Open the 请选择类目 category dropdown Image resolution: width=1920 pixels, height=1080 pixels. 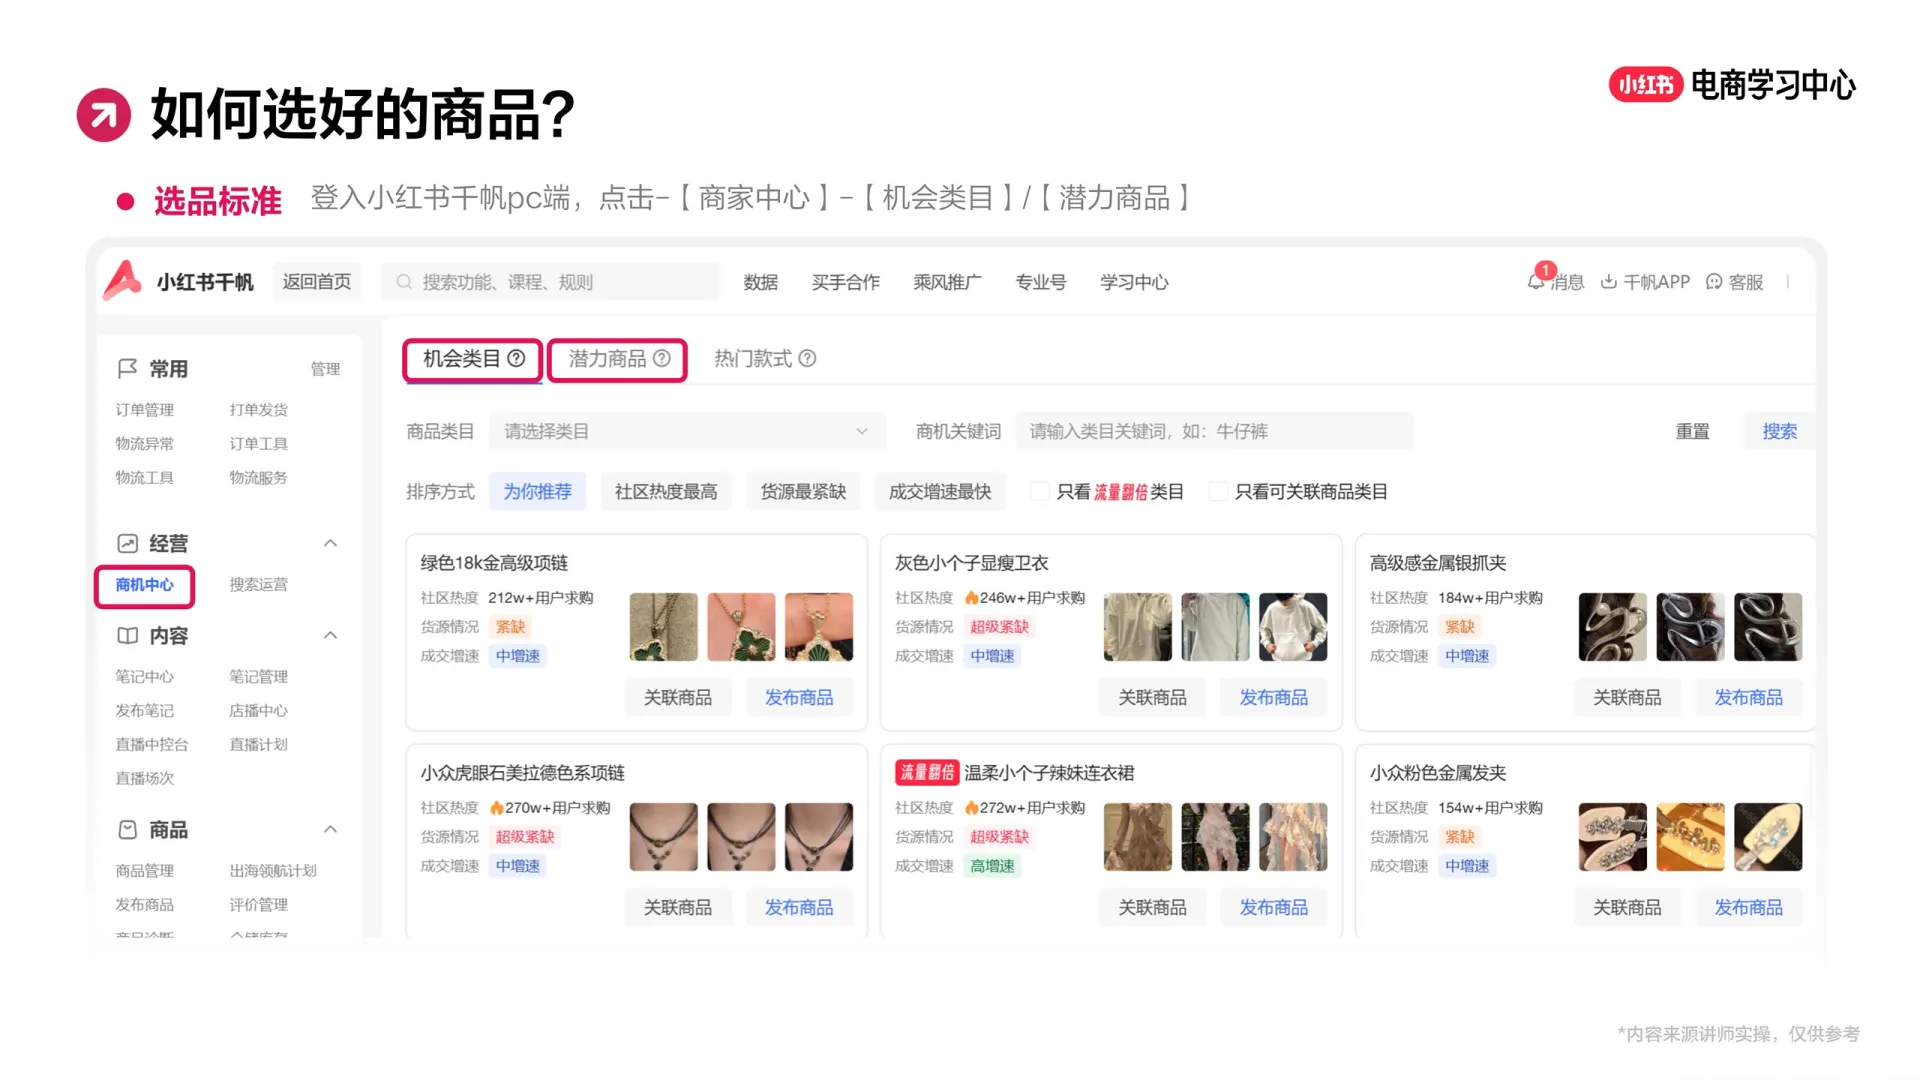[688, 430]
